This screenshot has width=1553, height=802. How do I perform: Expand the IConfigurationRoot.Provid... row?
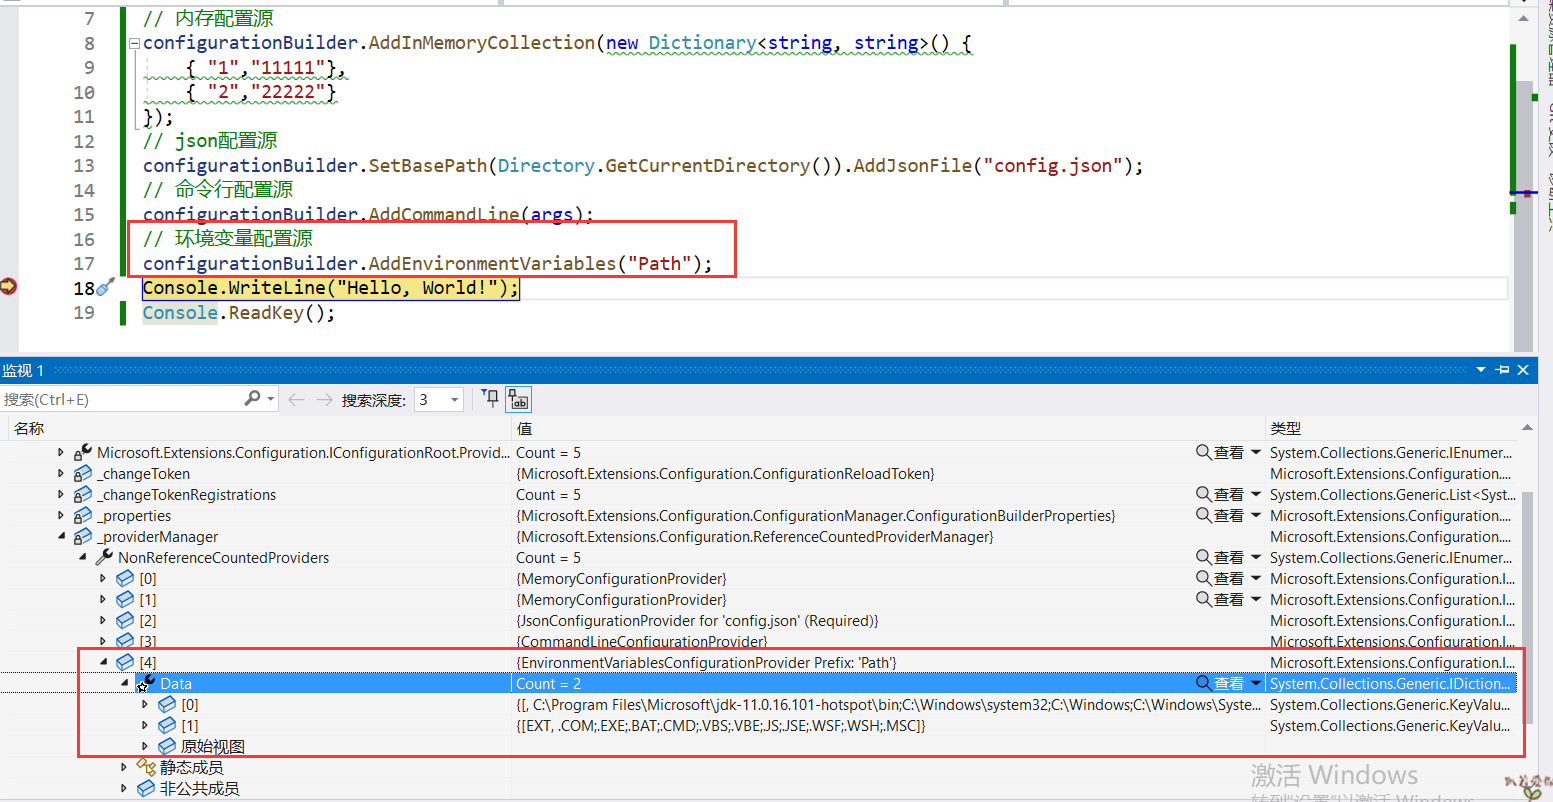[x=61, y=453]
